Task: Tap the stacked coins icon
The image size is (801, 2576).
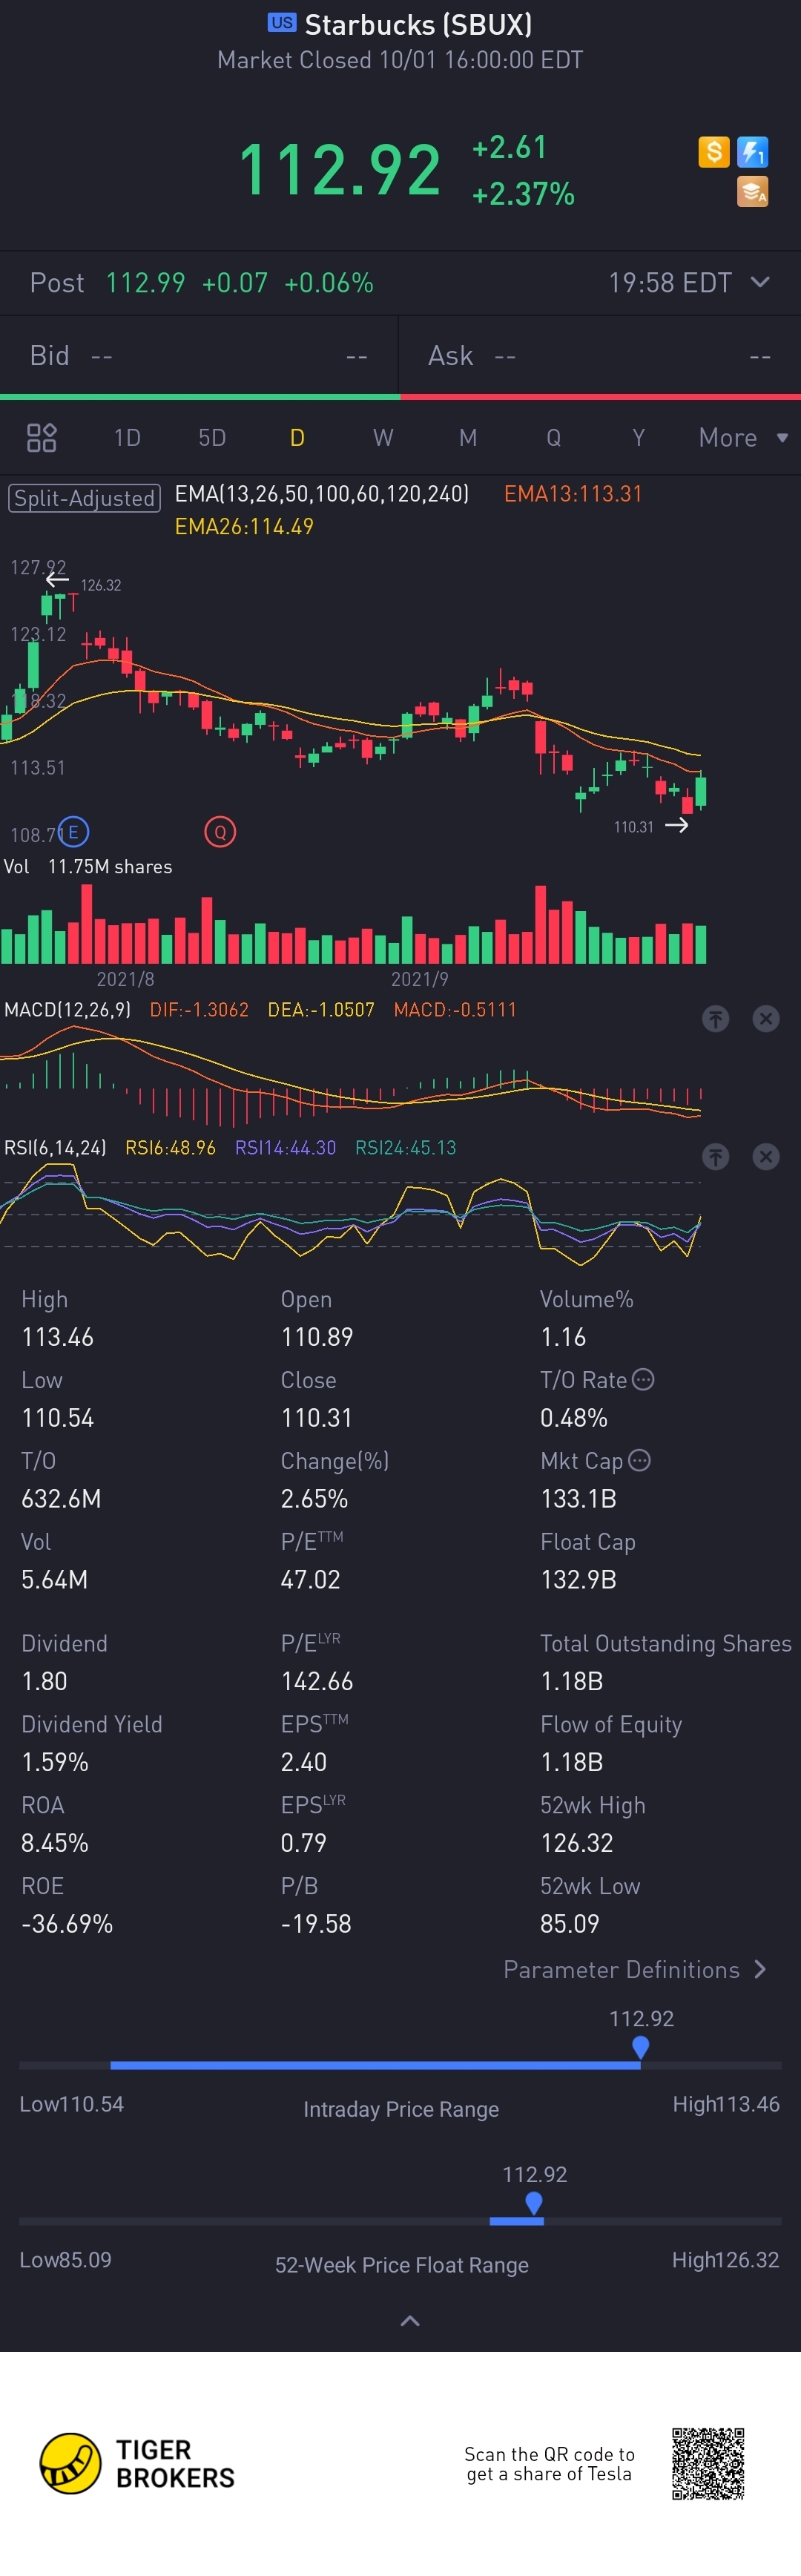Action: (752, 191)
